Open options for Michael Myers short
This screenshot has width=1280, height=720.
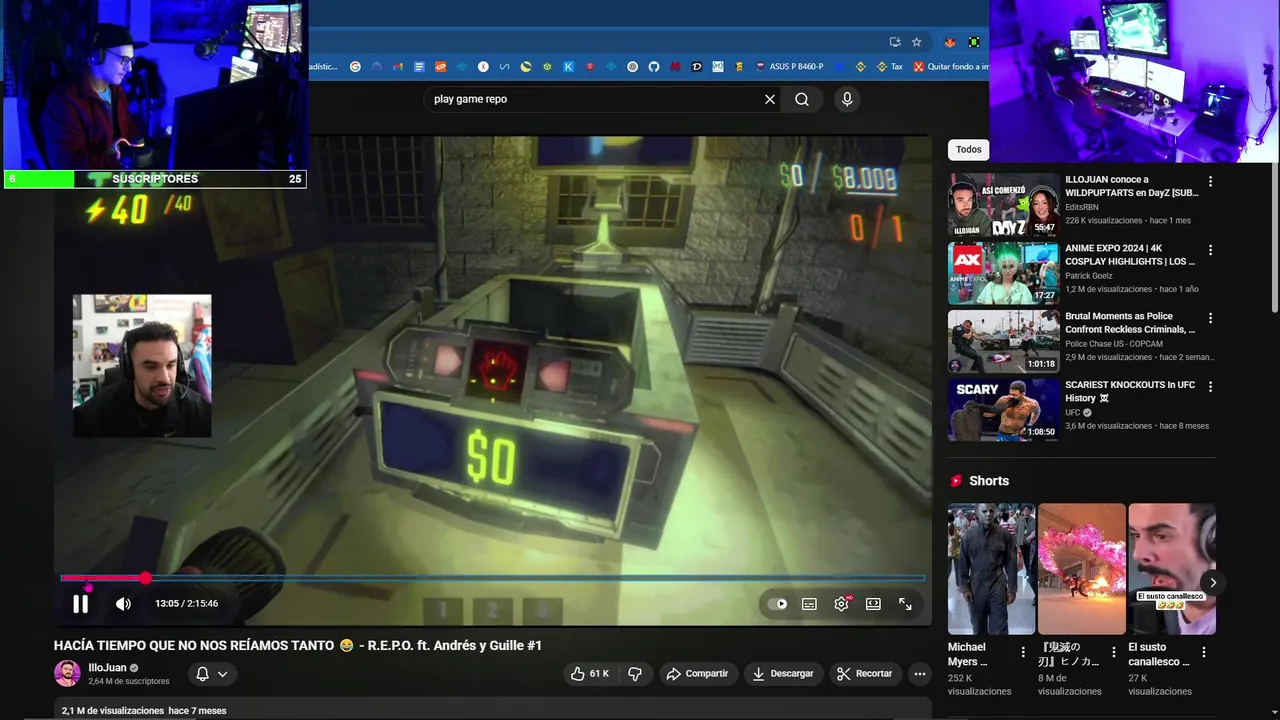(1022, 652)
